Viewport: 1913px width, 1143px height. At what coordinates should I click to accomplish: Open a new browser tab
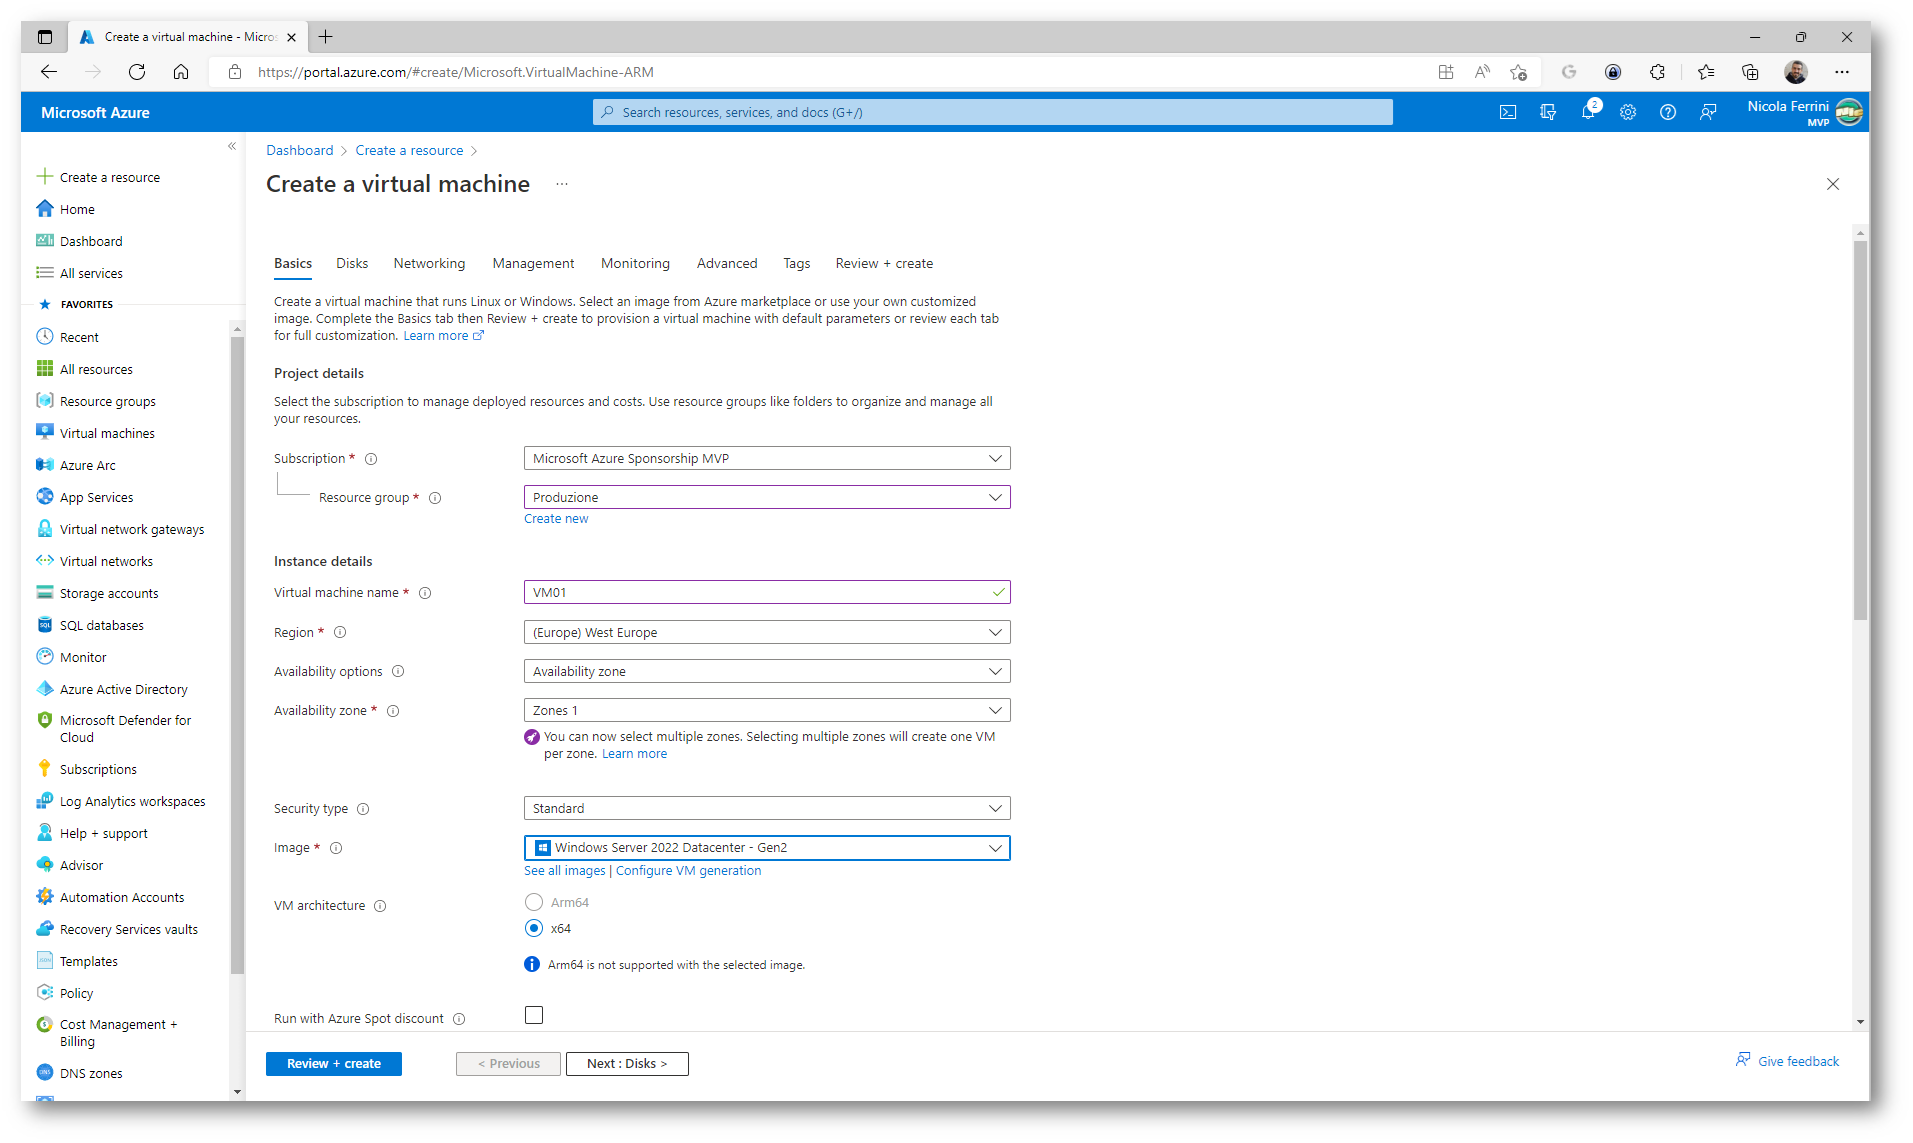(326, 37)
